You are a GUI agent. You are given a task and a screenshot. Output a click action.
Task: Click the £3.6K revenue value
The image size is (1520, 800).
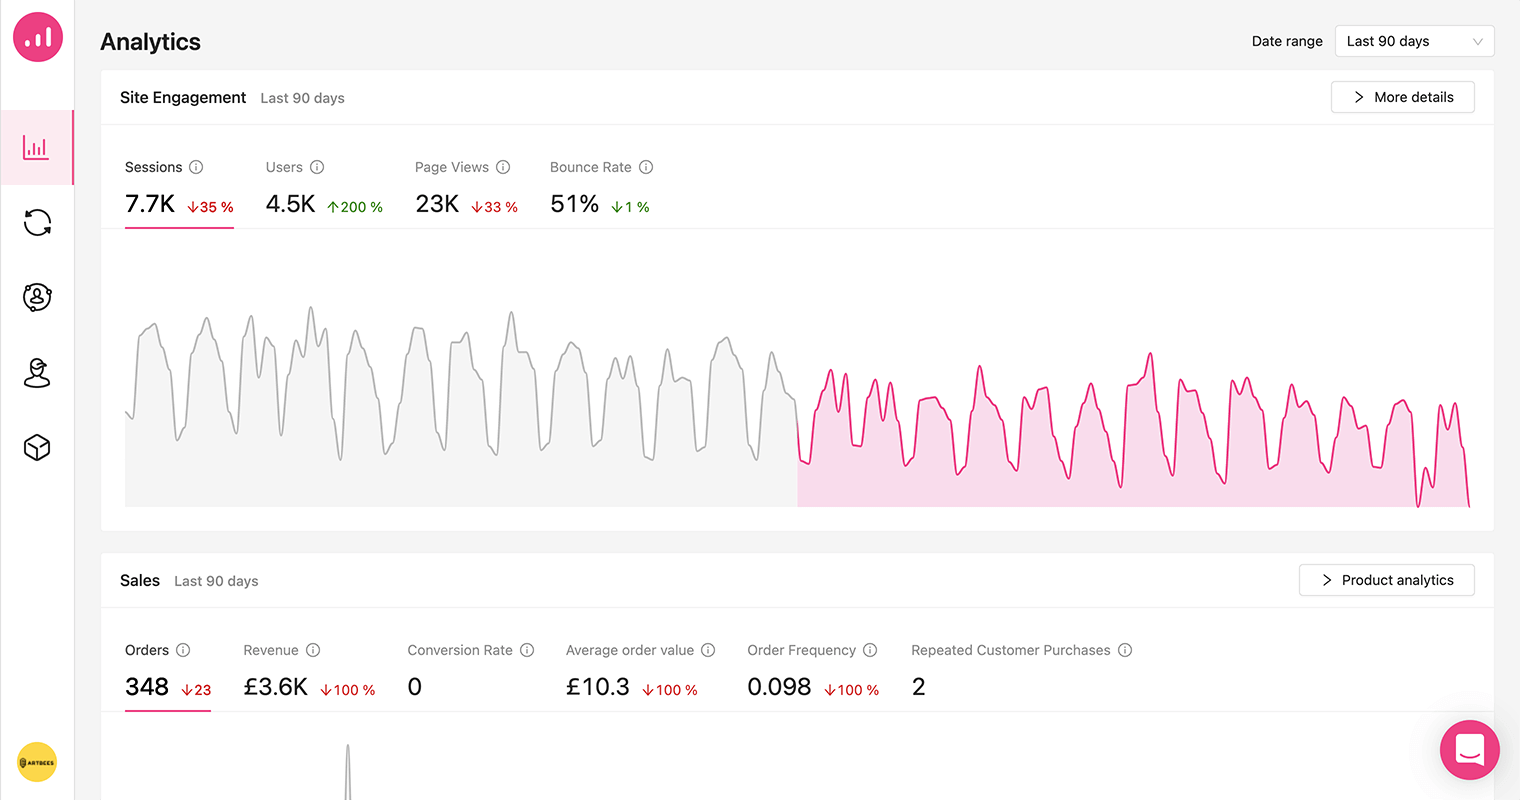pos(276,687)
